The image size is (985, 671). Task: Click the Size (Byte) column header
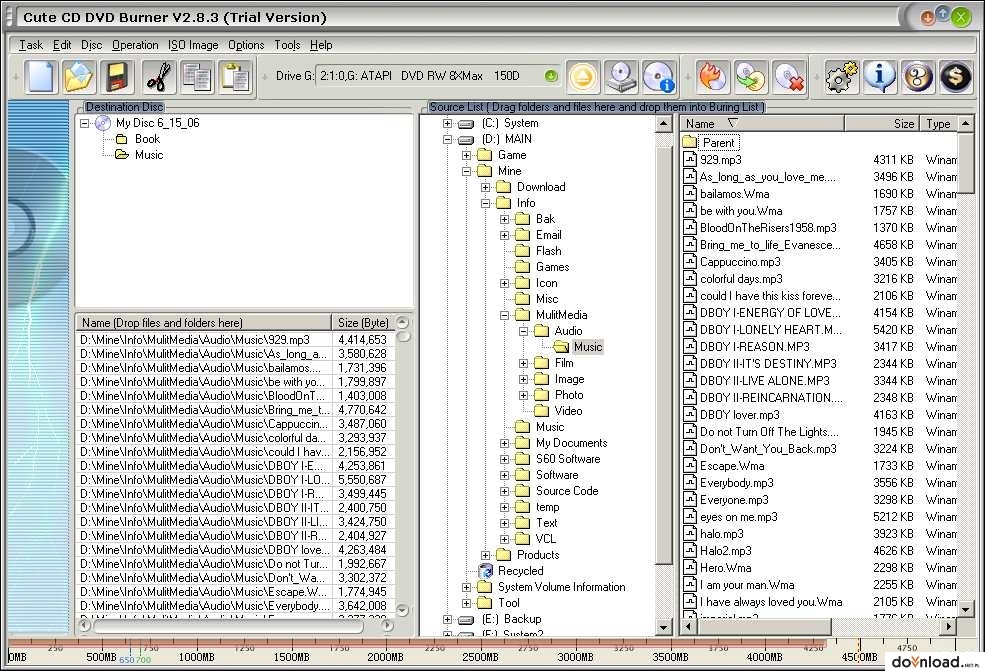pyautogui.click(x=363, y=322)
